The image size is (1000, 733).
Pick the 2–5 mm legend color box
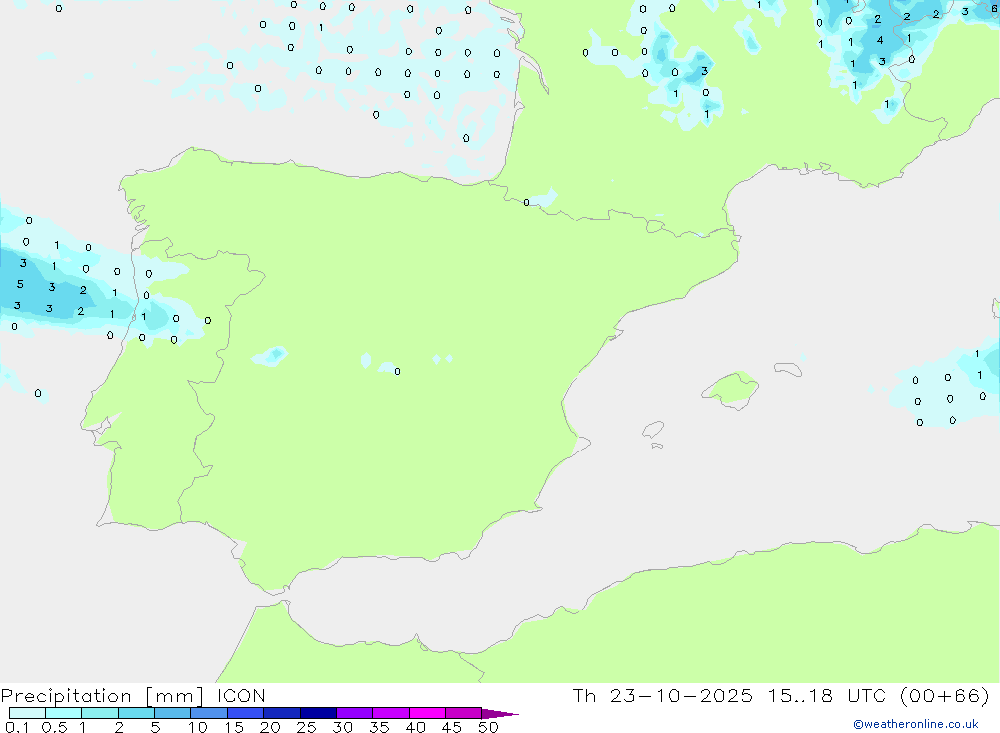(136, 713)
